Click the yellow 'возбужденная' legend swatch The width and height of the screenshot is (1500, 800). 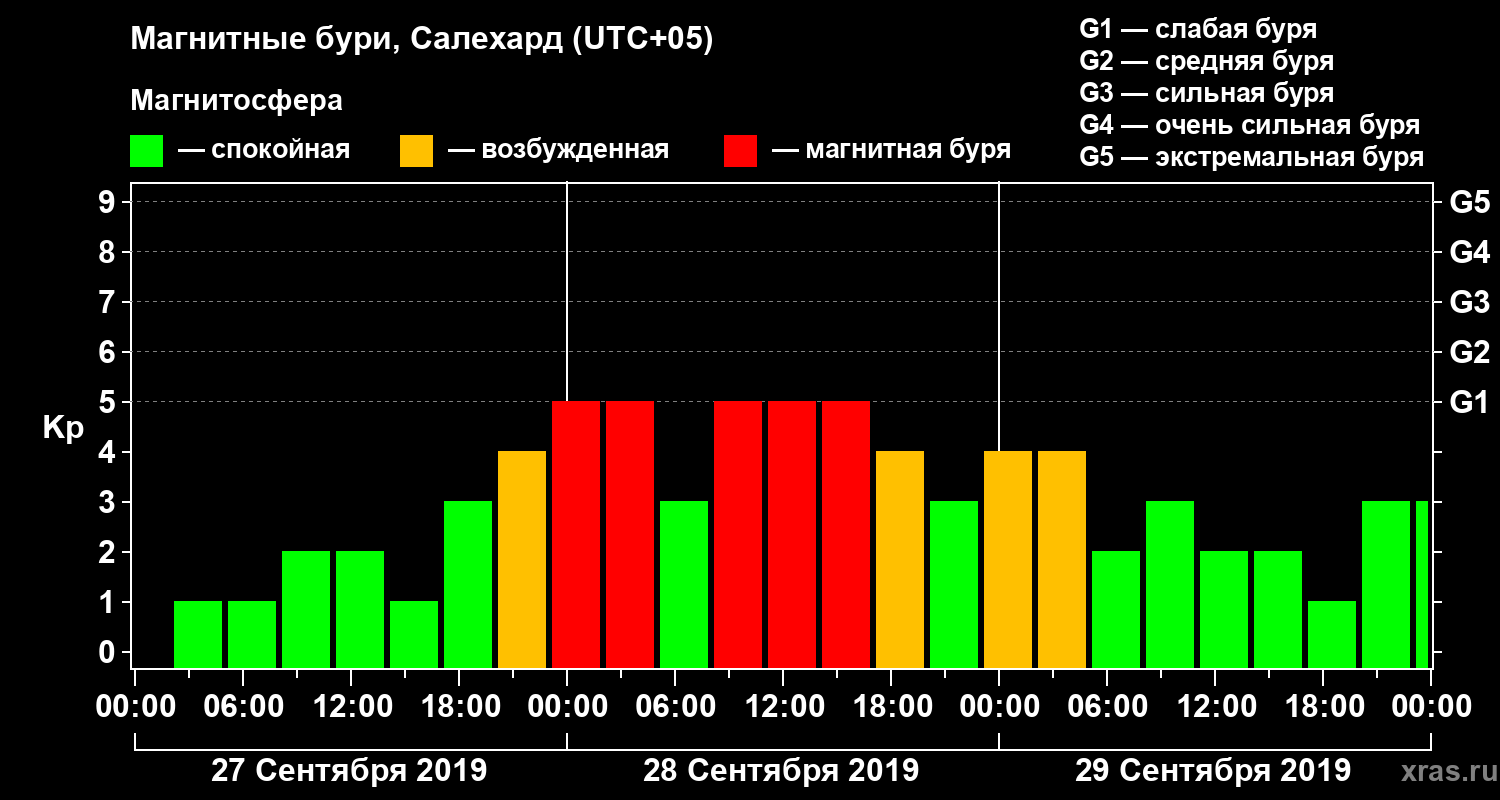[417, 151]
